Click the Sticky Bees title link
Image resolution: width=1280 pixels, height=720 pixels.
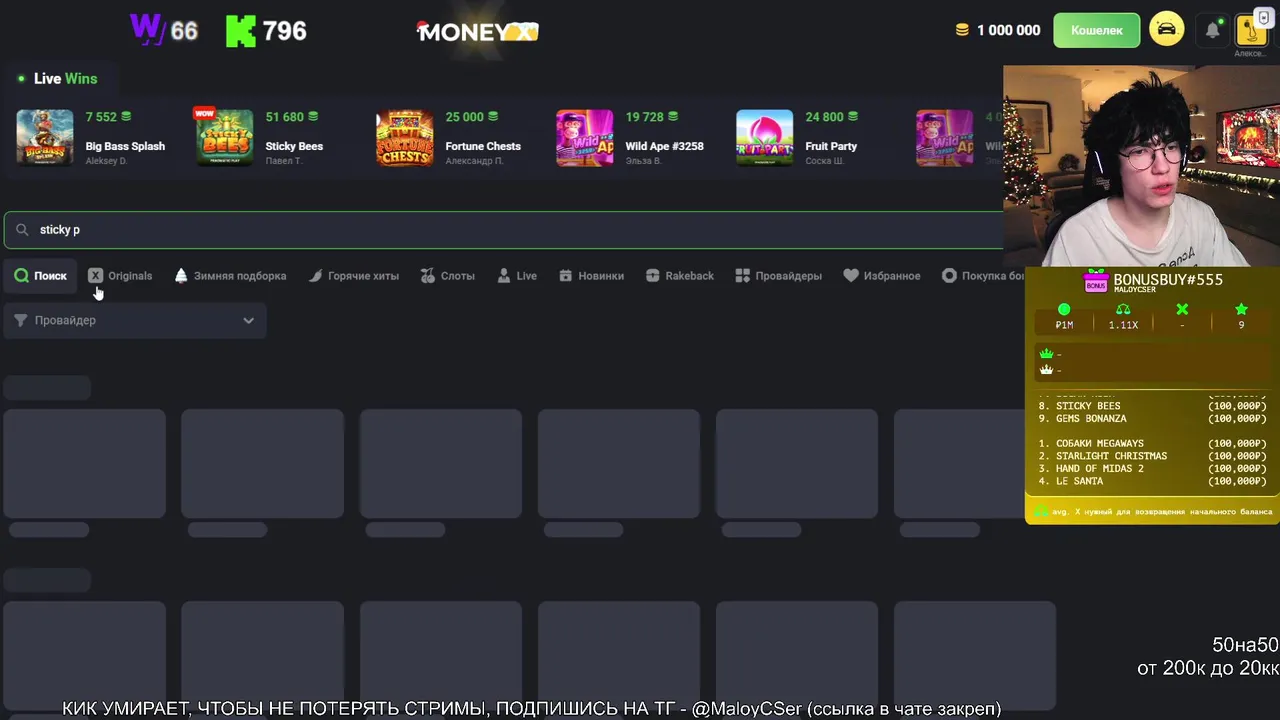(x=294, y=146)
